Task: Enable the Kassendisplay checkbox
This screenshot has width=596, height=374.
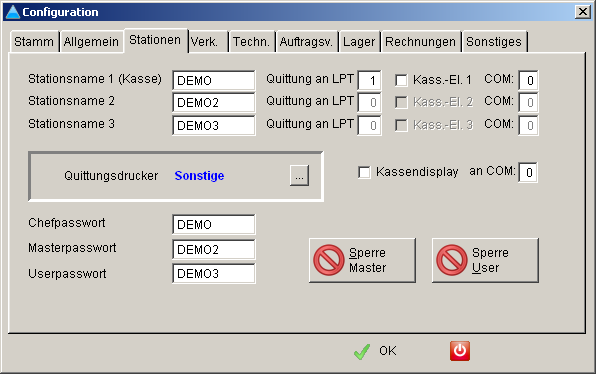Action: point(364,172)
